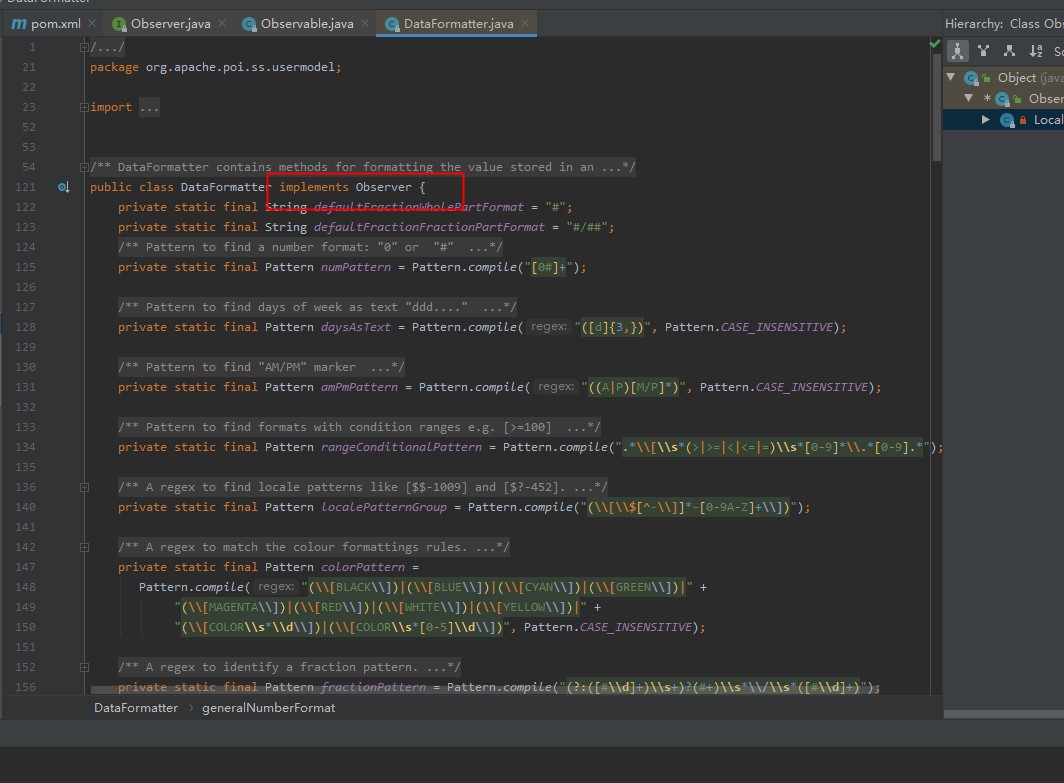The width and height of the screenshot is (1064, 783).
Task: Click the interface icon on the Observer.java tab
Action: (x=119, y=24)
